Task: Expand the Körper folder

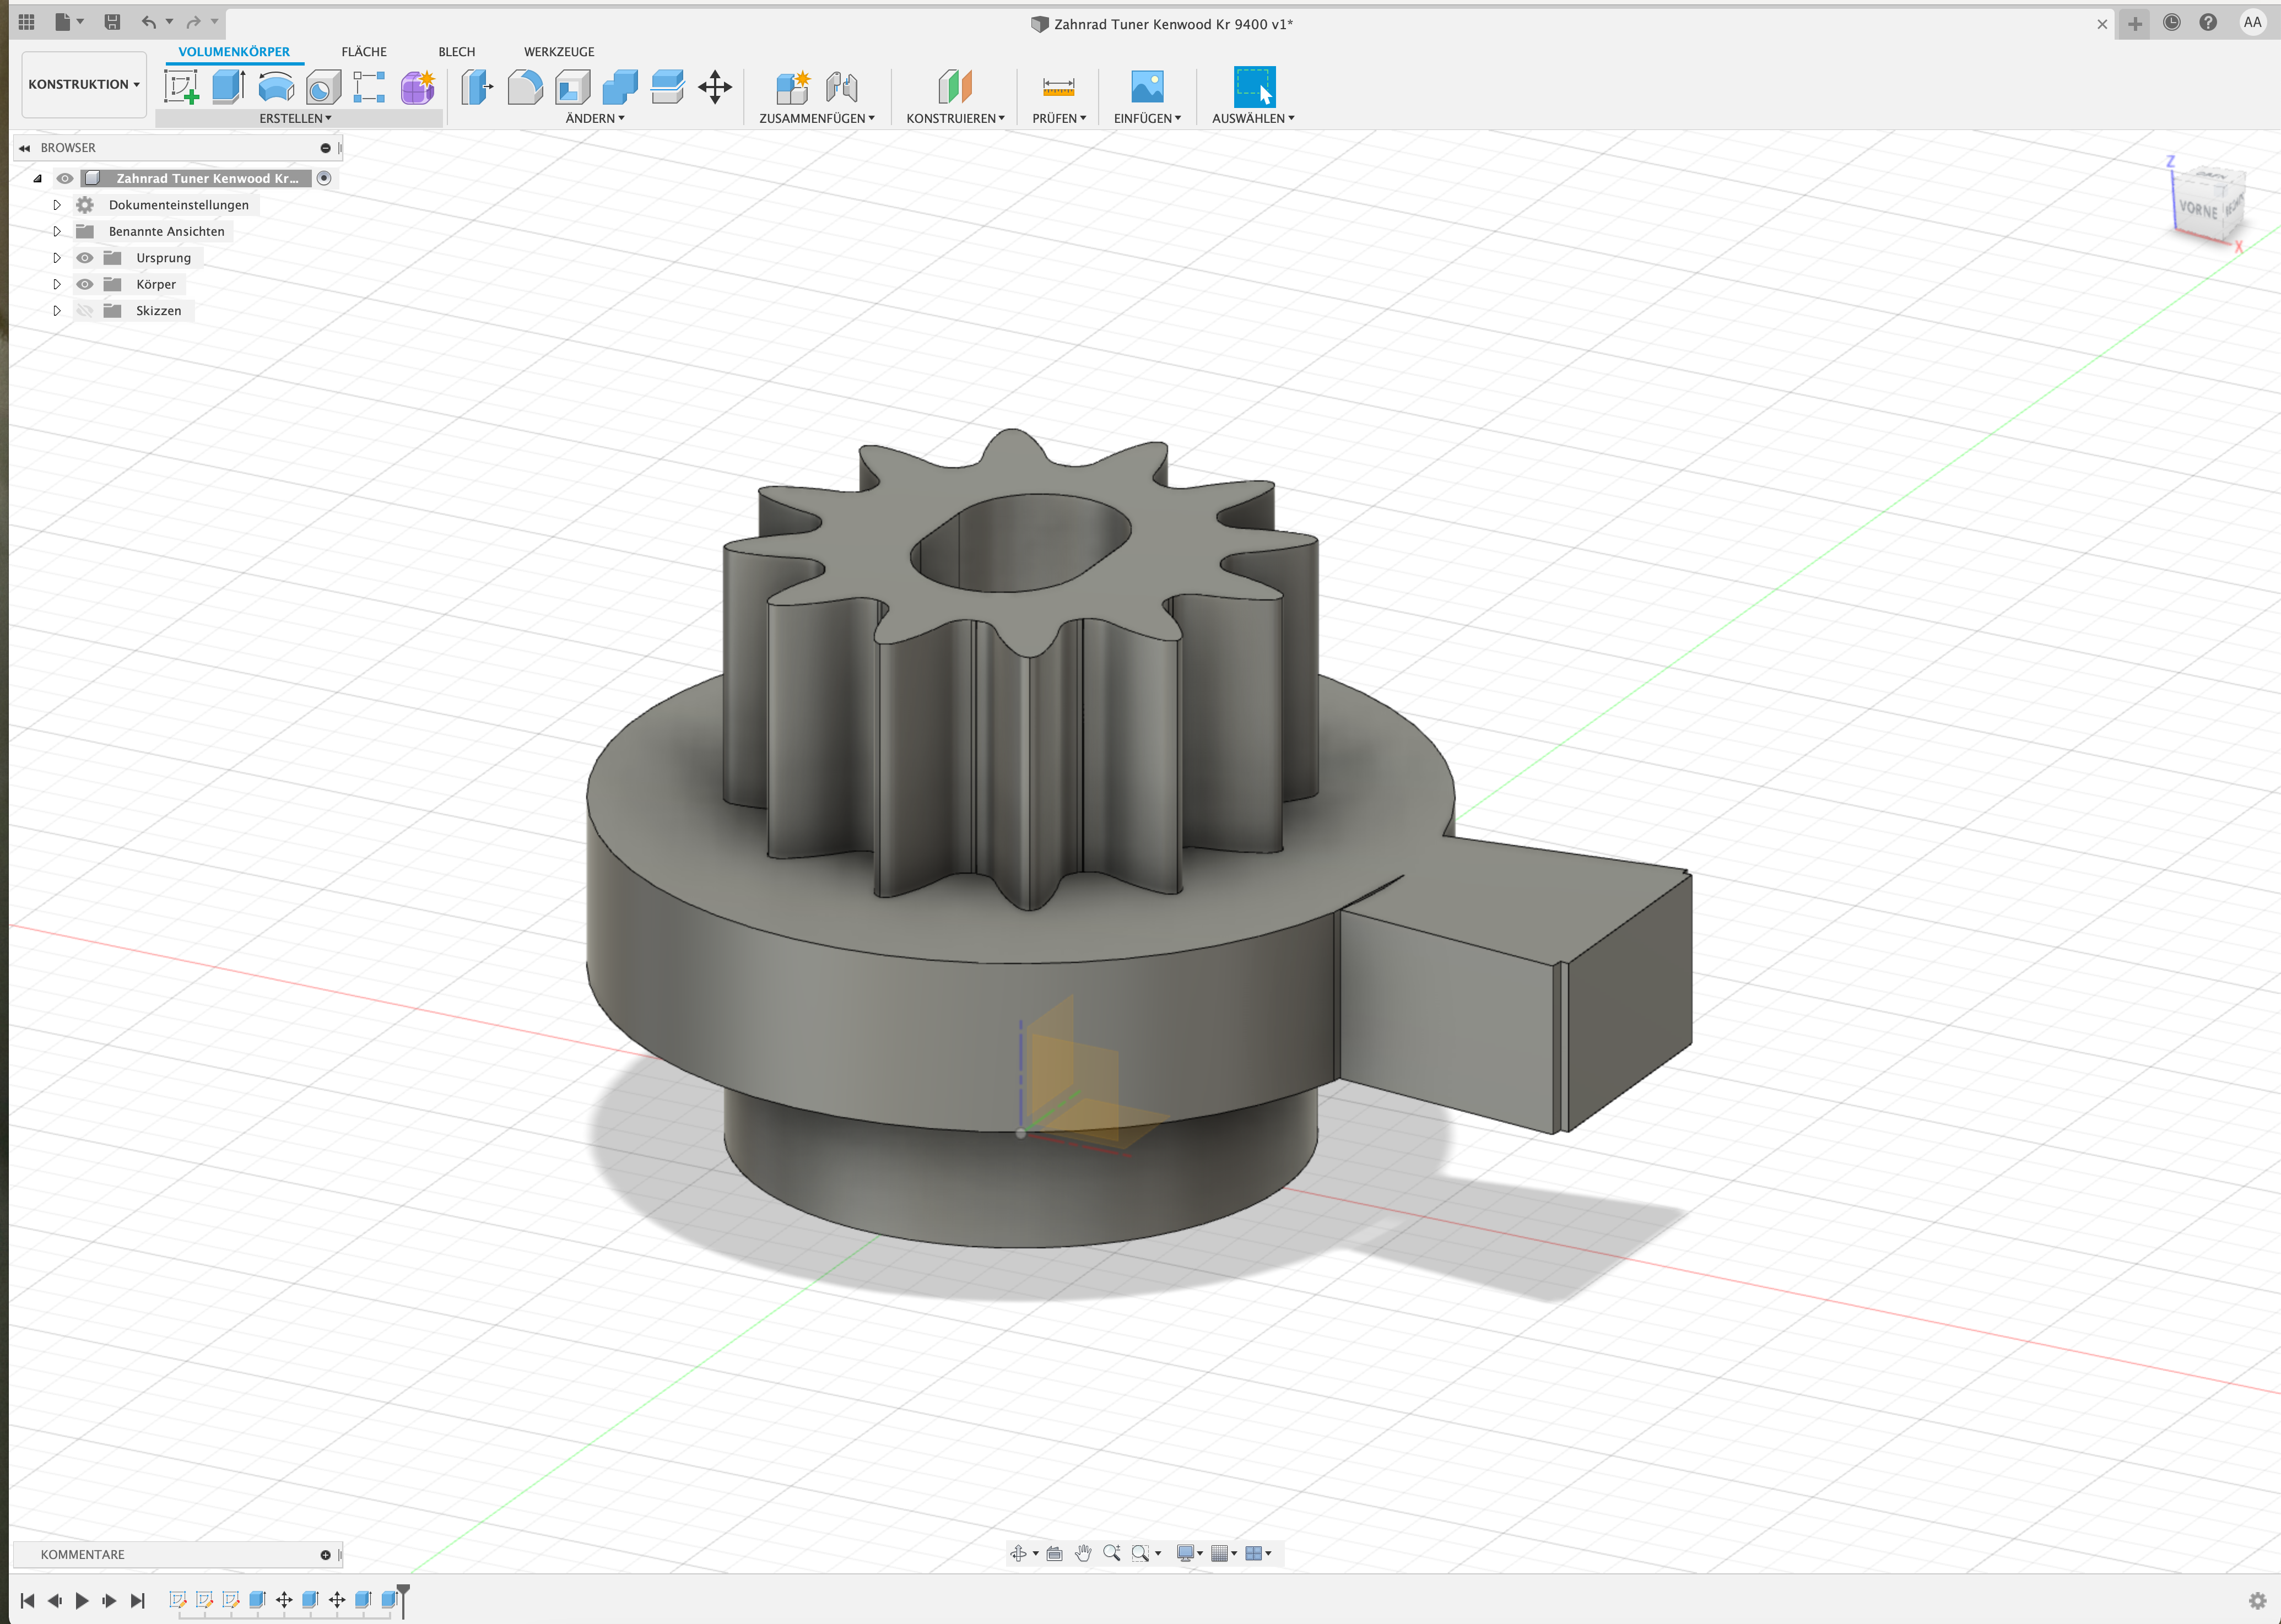Action: (x=57, y=284)
